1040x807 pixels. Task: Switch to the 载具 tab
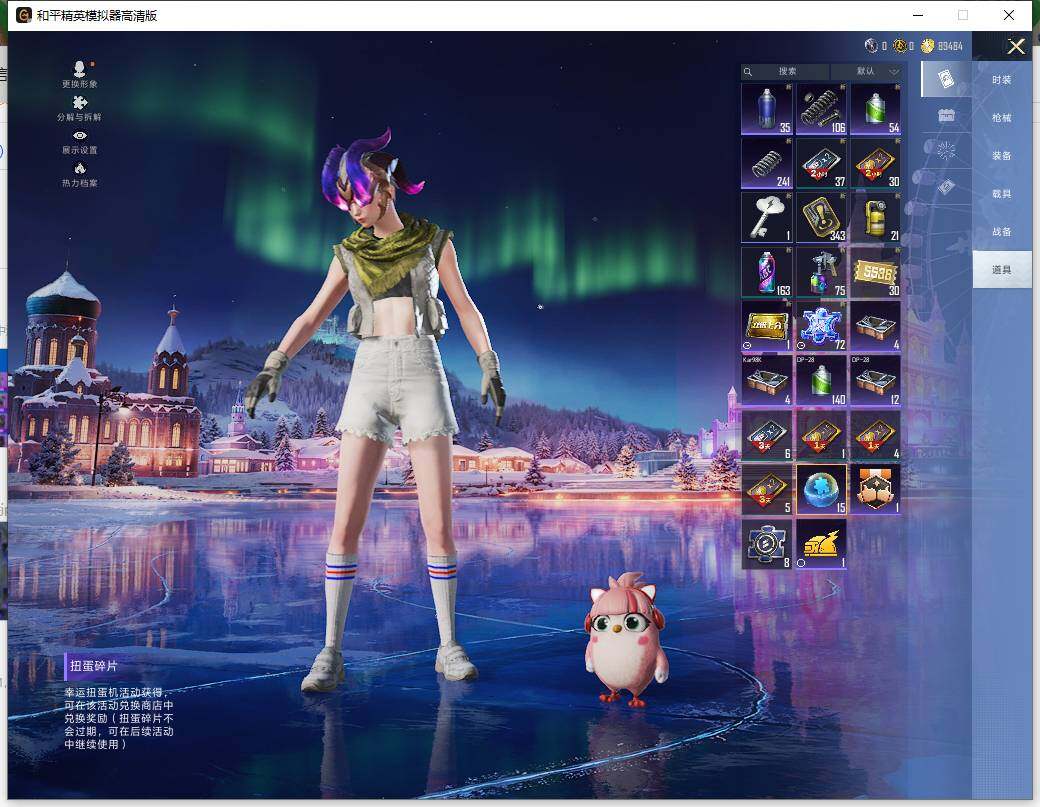[1002, 194]
